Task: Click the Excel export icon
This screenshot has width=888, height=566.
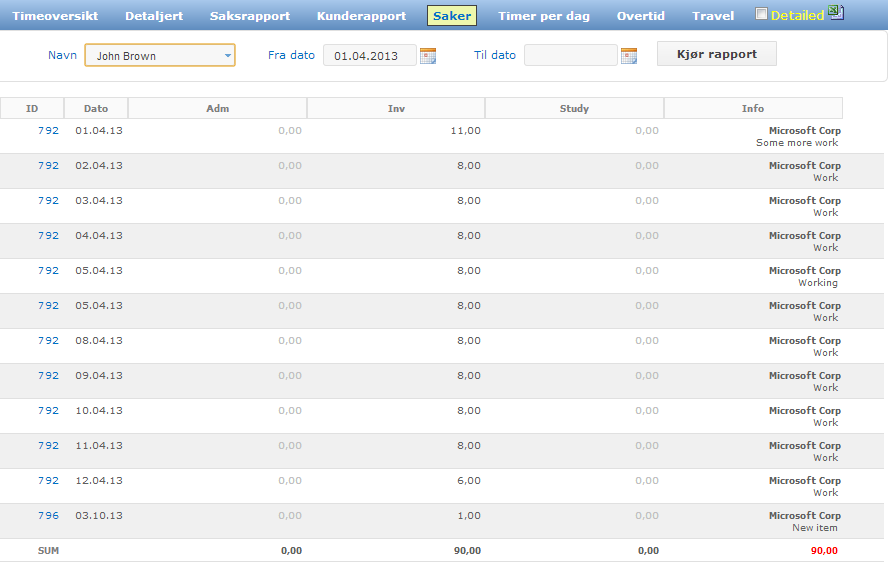Action: click(836, 13)
